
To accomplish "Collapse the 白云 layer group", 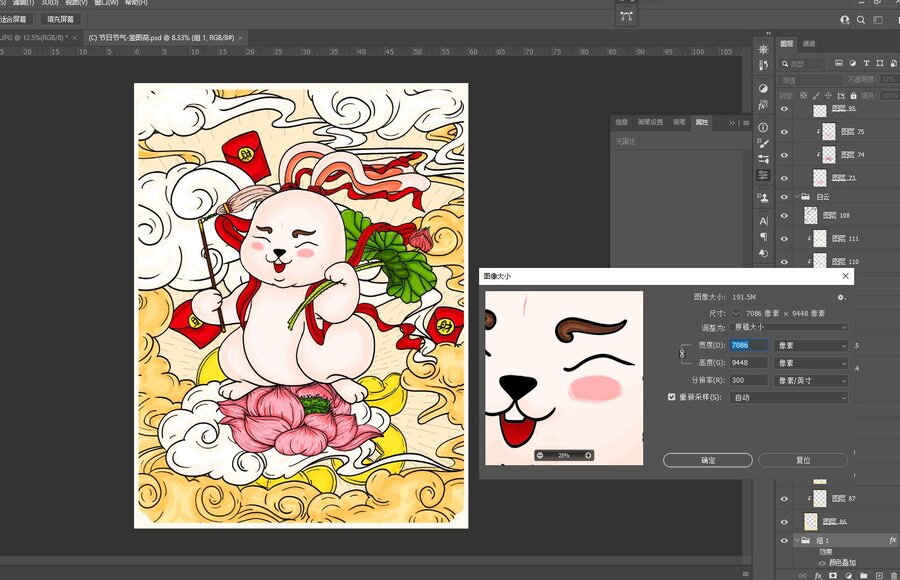I will (x=797, y=196).
